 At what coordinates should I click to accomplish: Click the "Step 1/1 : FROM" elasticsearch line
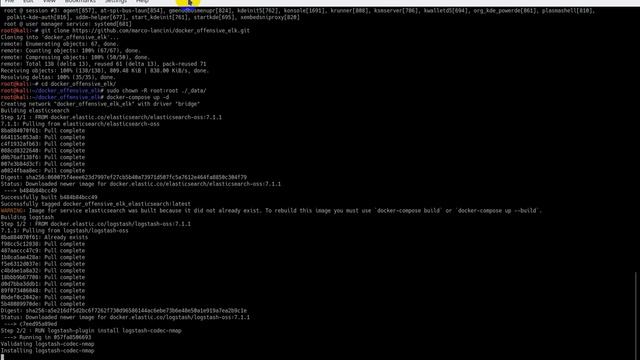pos(111,117)
